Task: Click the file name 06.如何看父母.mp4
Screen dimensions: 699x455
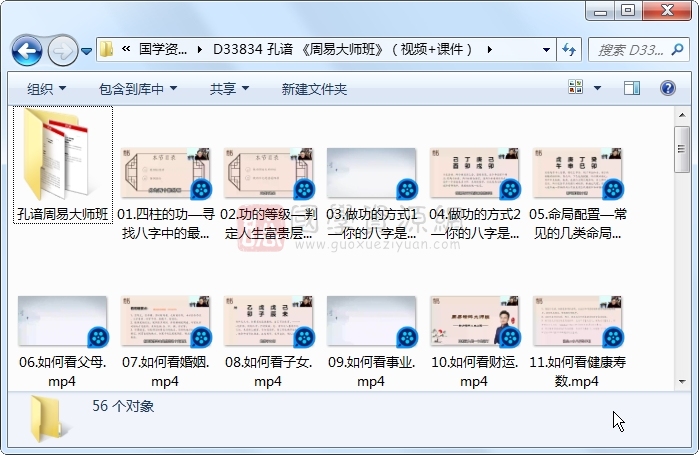Action: tap(62, 372)
